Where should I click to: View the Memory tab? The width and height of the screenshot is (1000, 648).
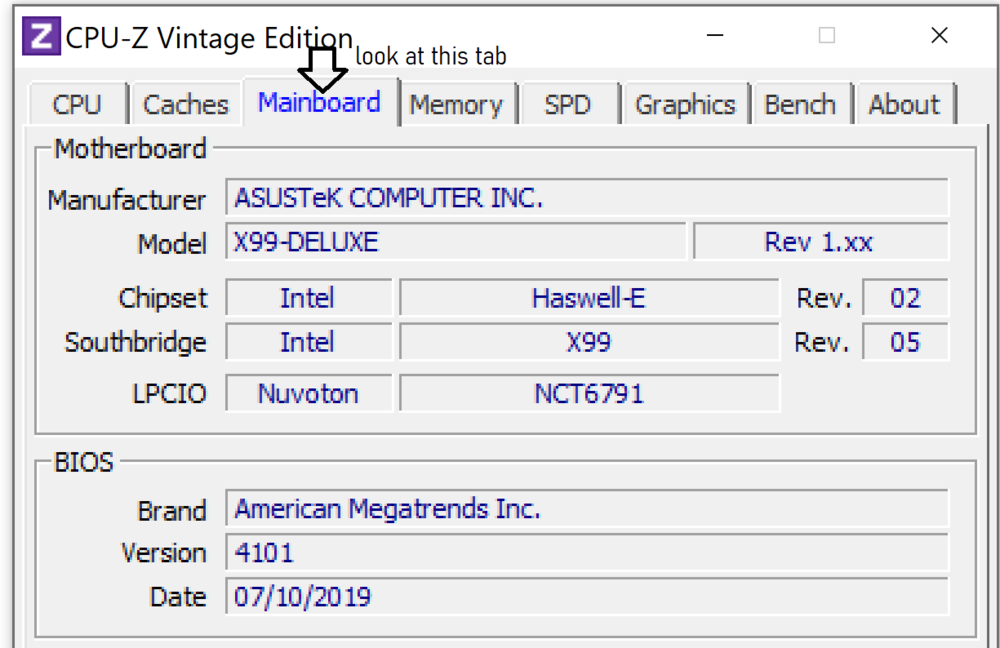pyautogui.click(x=458, y=103)
